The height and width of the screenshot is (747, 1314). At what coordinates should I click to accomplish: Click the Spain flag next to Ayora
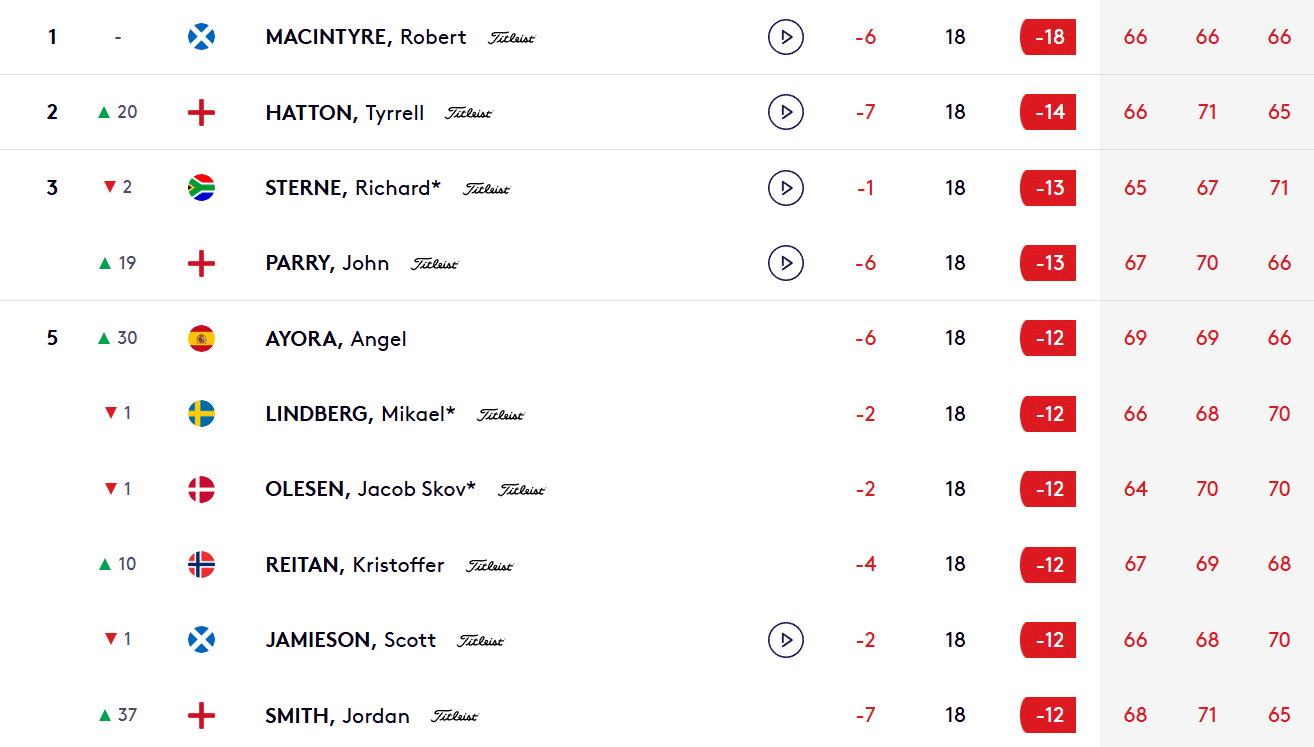201,339
